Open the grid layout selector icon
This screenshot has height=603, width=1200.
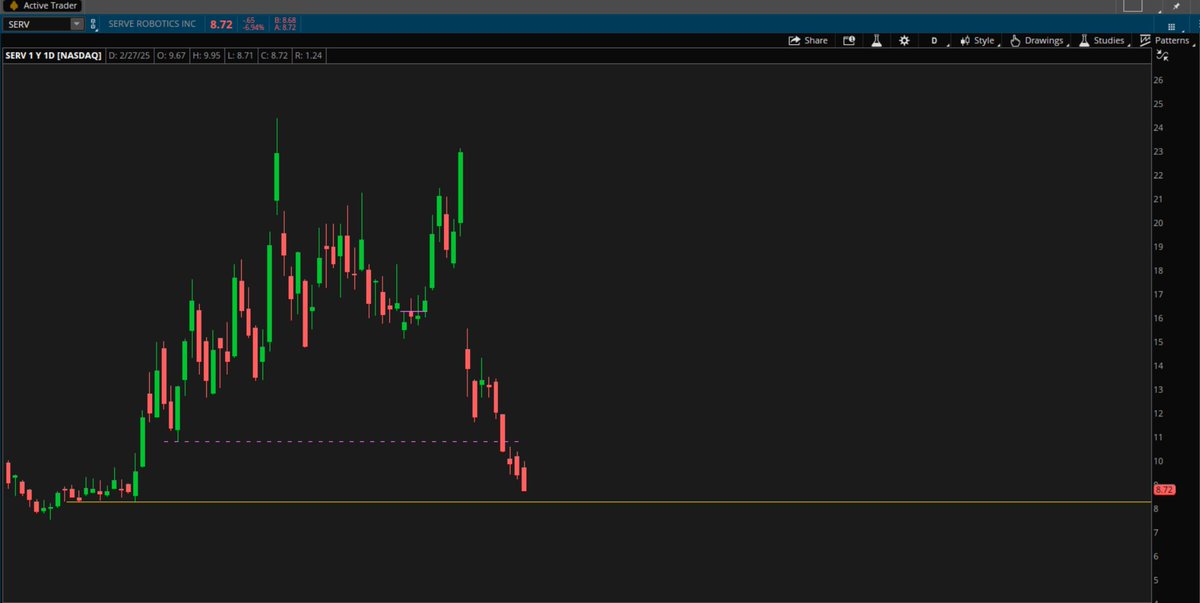(x=1172, y=25)
